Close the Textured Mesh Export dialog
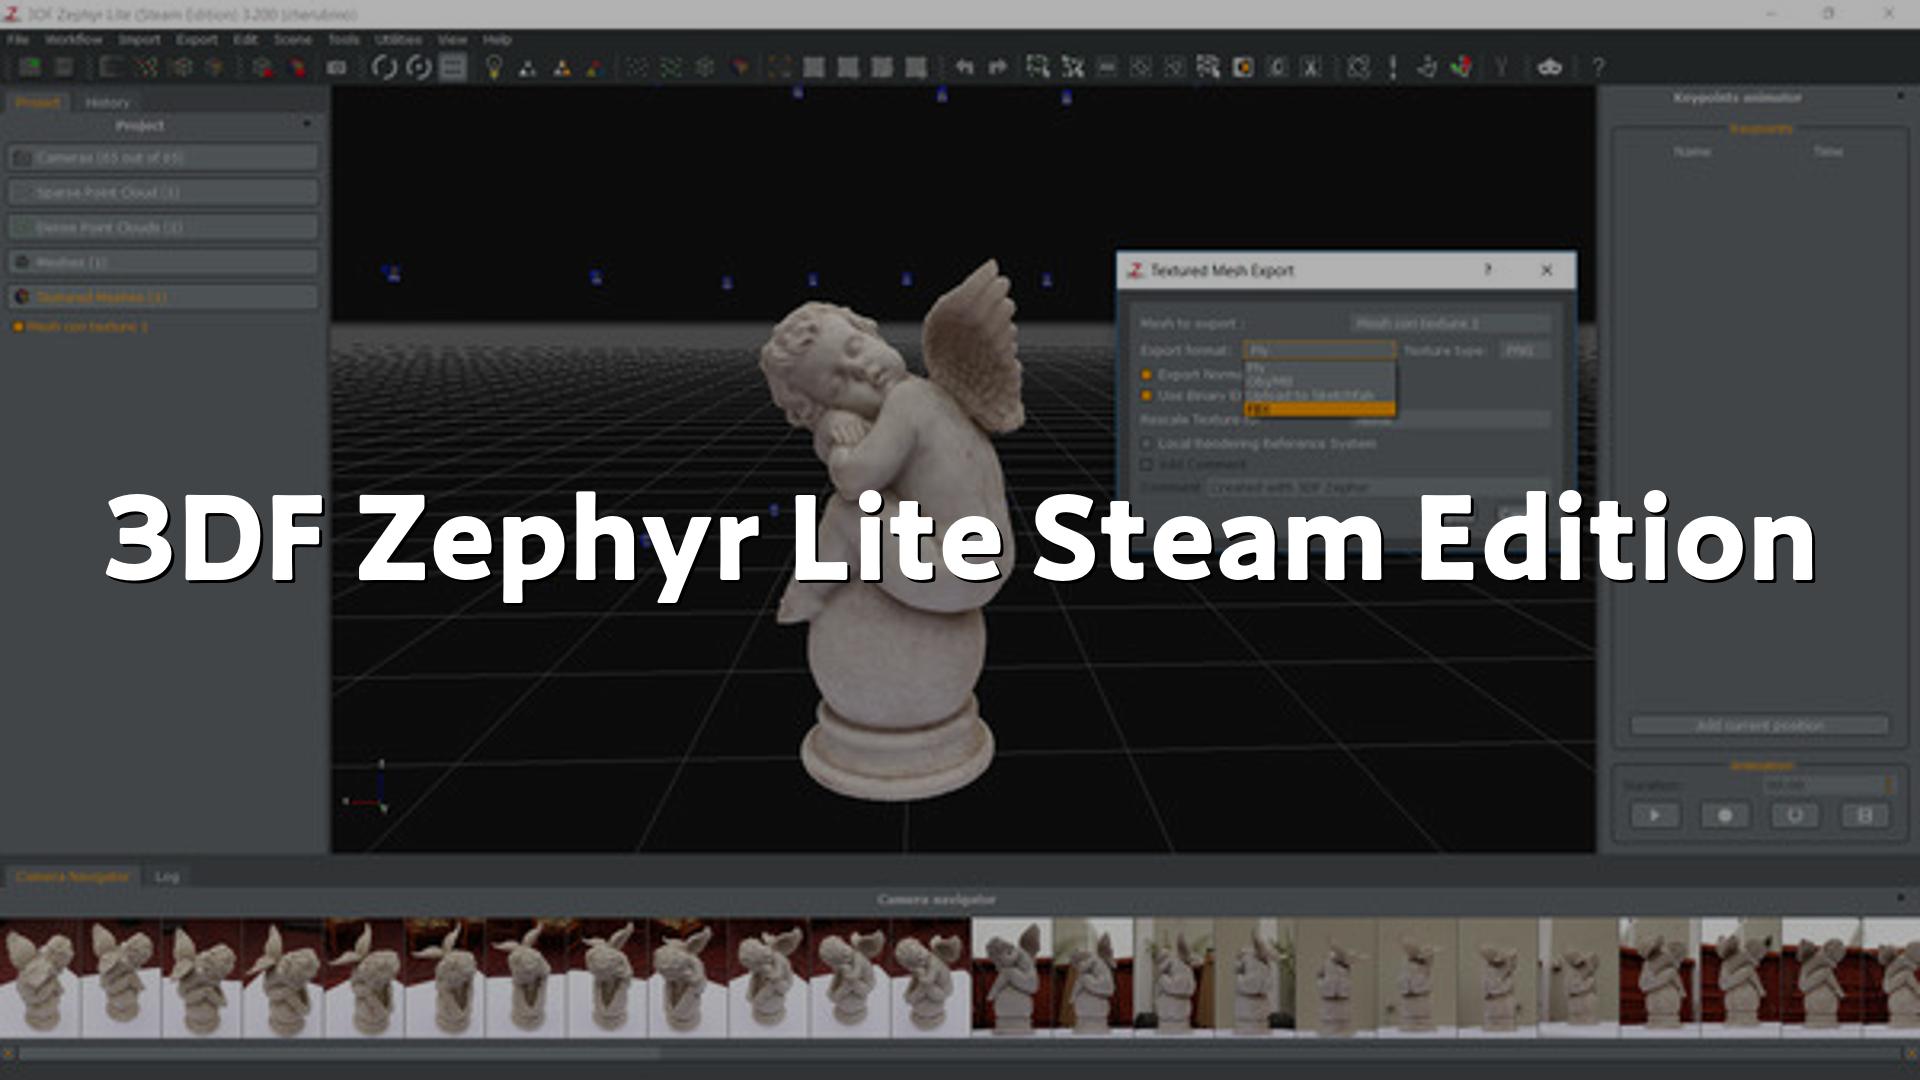 click(x=1547, y=270)
